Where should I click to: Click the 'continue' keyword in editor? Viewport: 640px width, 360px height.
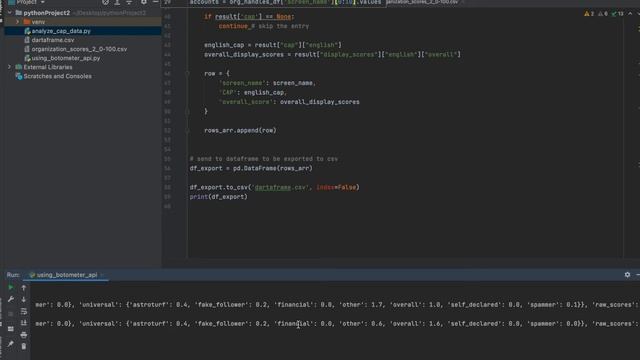pos(233,26)
